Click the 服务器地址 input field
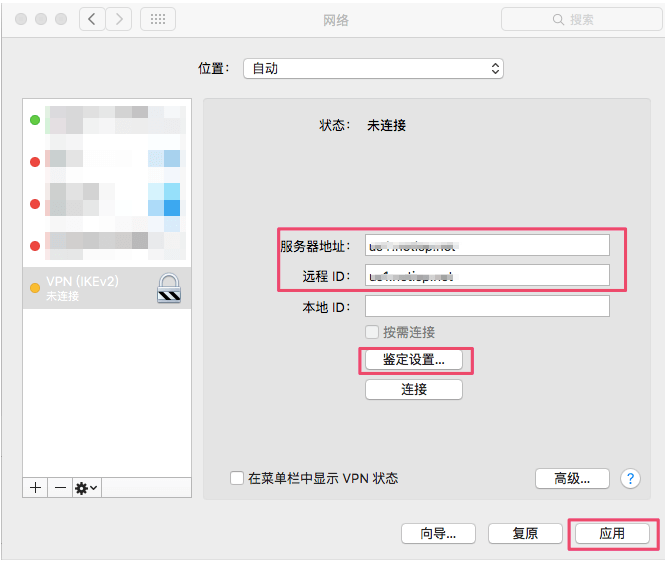The image size is (665, 561). 487,246
